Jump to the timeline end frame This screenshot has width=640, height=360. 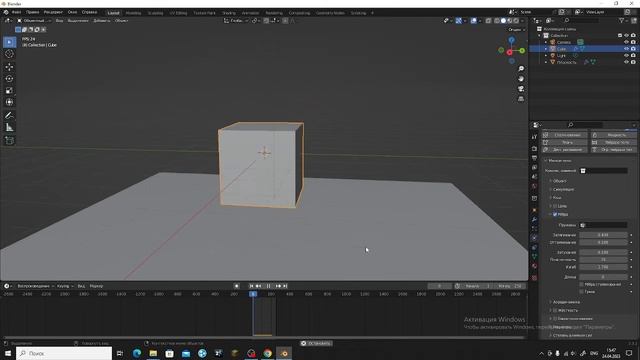click(285, 286)
